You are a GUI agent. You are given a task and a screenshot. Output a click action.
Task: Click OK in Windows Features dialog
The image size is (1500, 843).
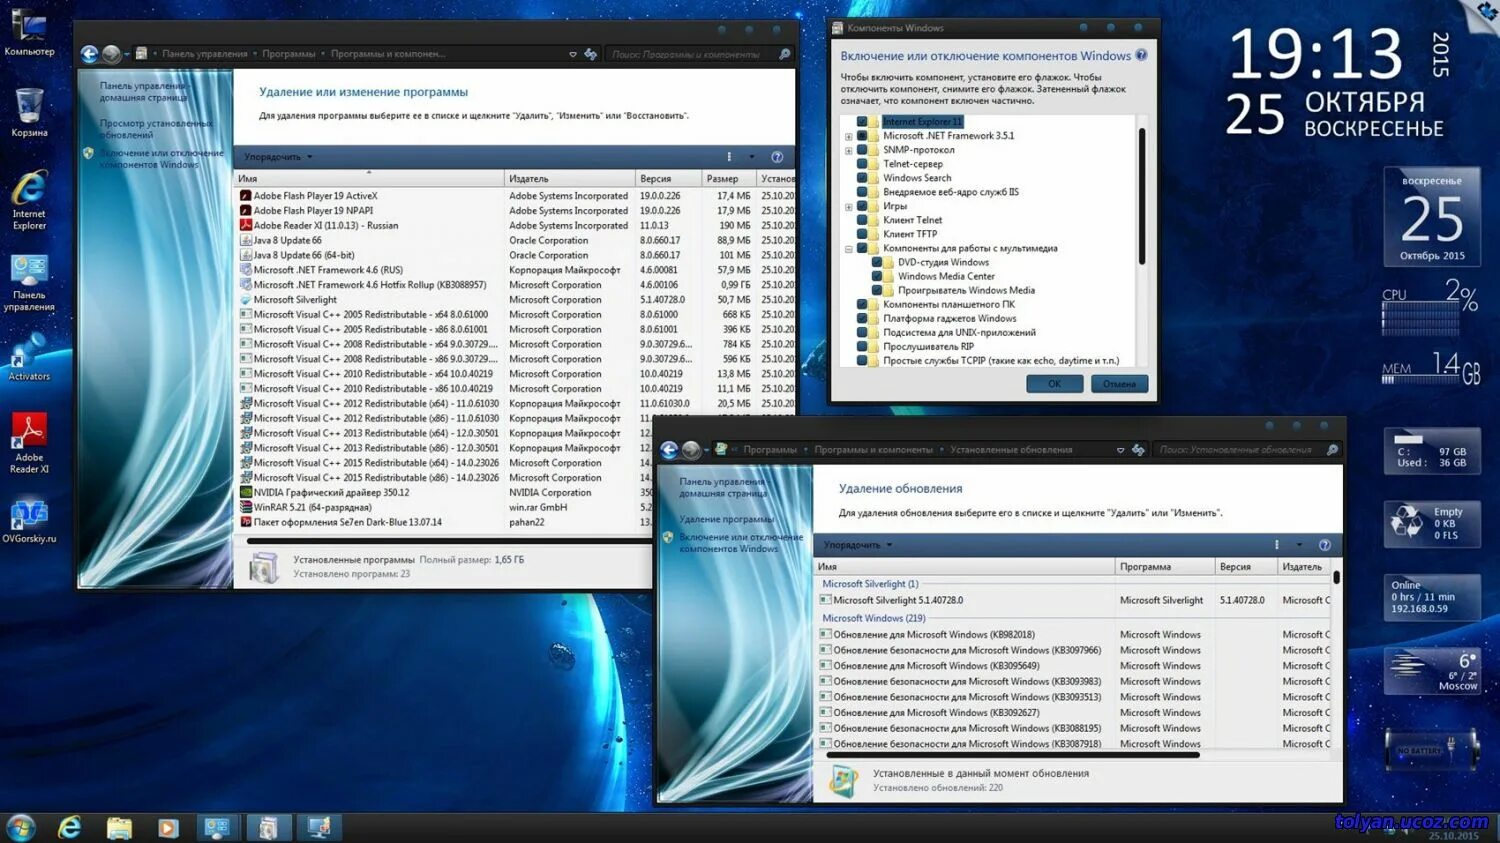(1054, 384)
